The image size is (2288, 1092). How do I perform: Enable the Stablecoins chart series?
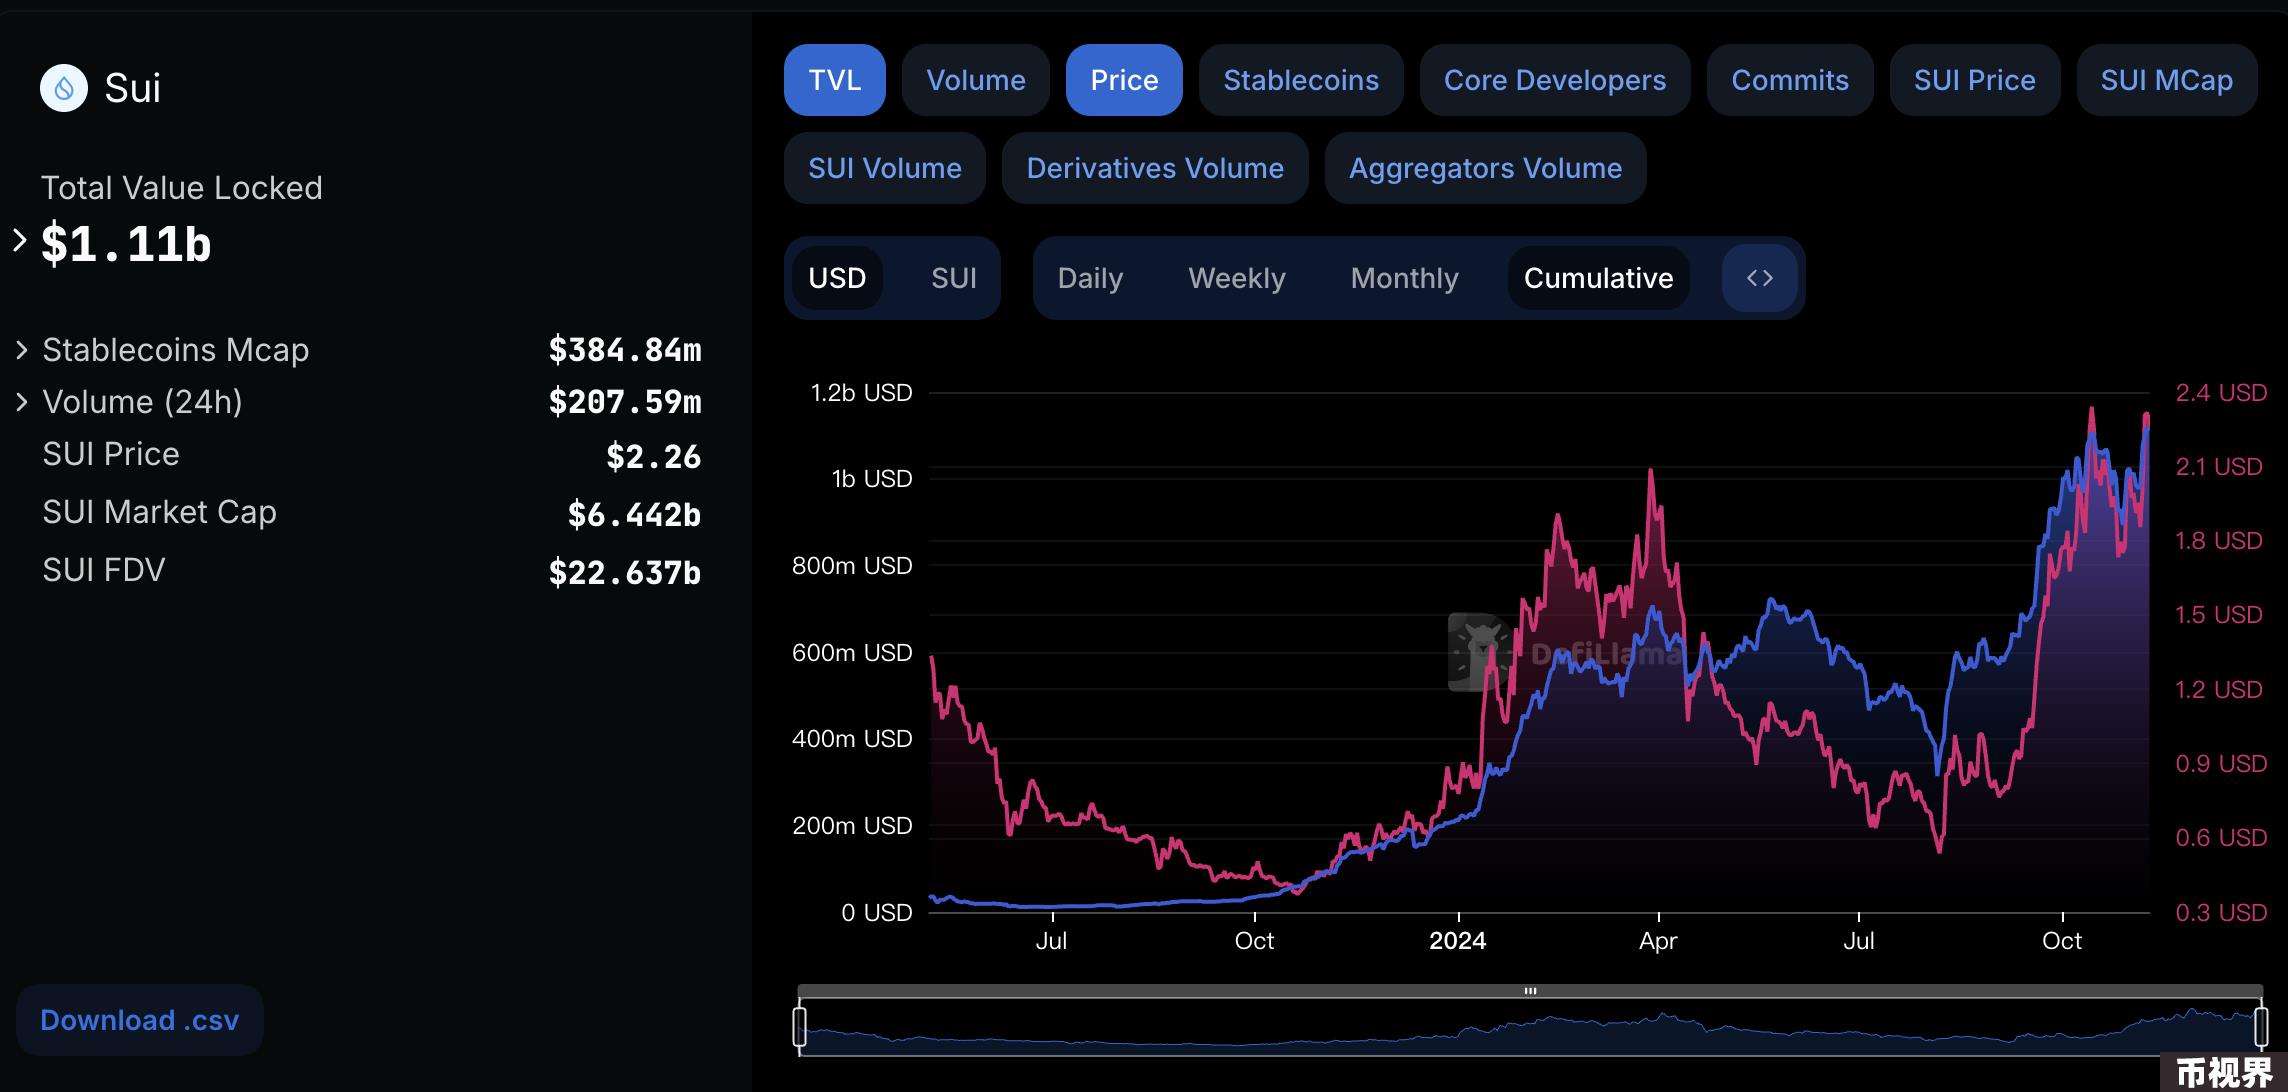[1301, 80]
